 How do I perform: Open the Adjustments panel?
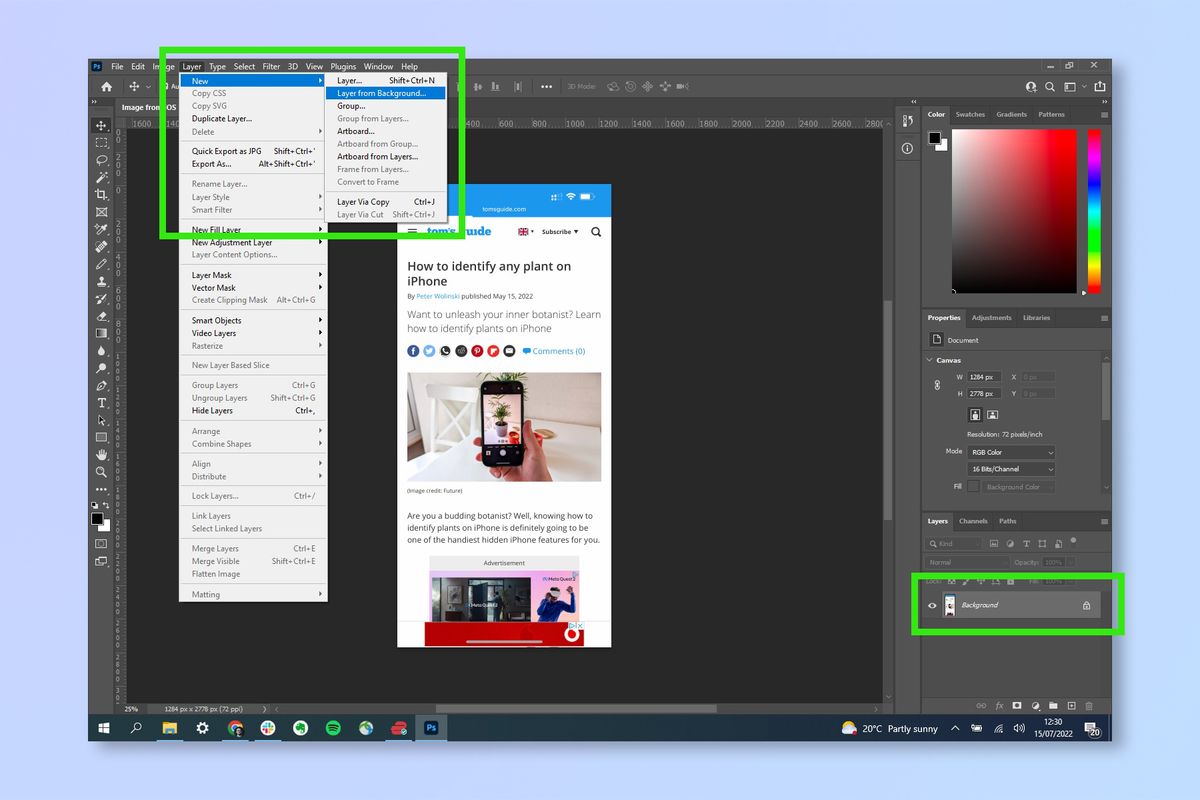tap(991, 317)
